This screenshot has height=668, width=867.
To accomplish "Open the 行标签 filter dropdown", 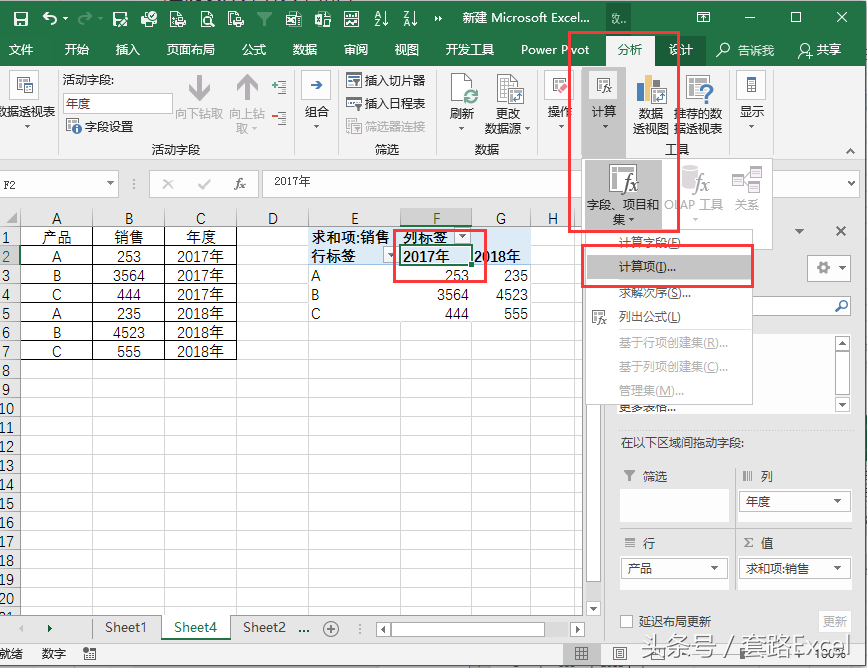I will pyautogui.click(x=390, y=255).
